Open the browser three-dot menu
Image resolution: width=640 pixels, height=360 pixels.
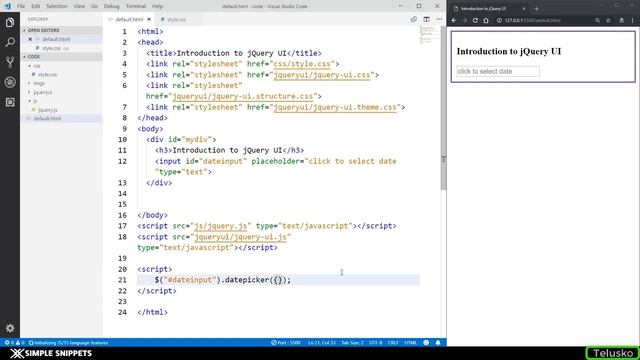point(633,20)
